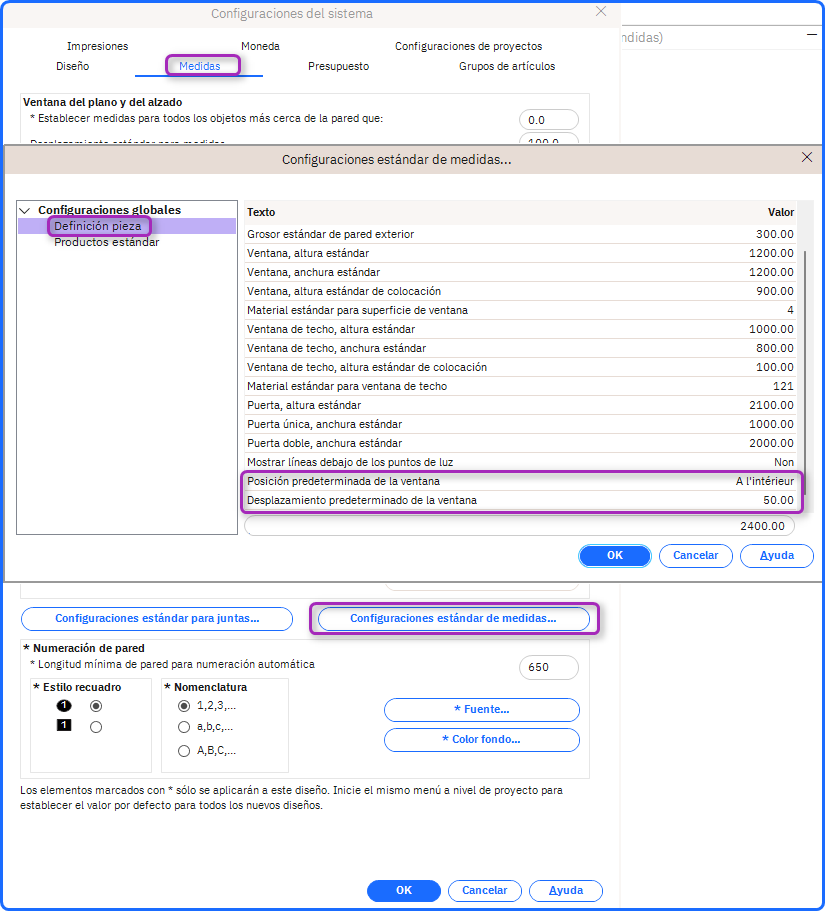The image size is (825, 911).
Task: Select the Puerta doble, anchura estándar row
Action: [520, 443]
